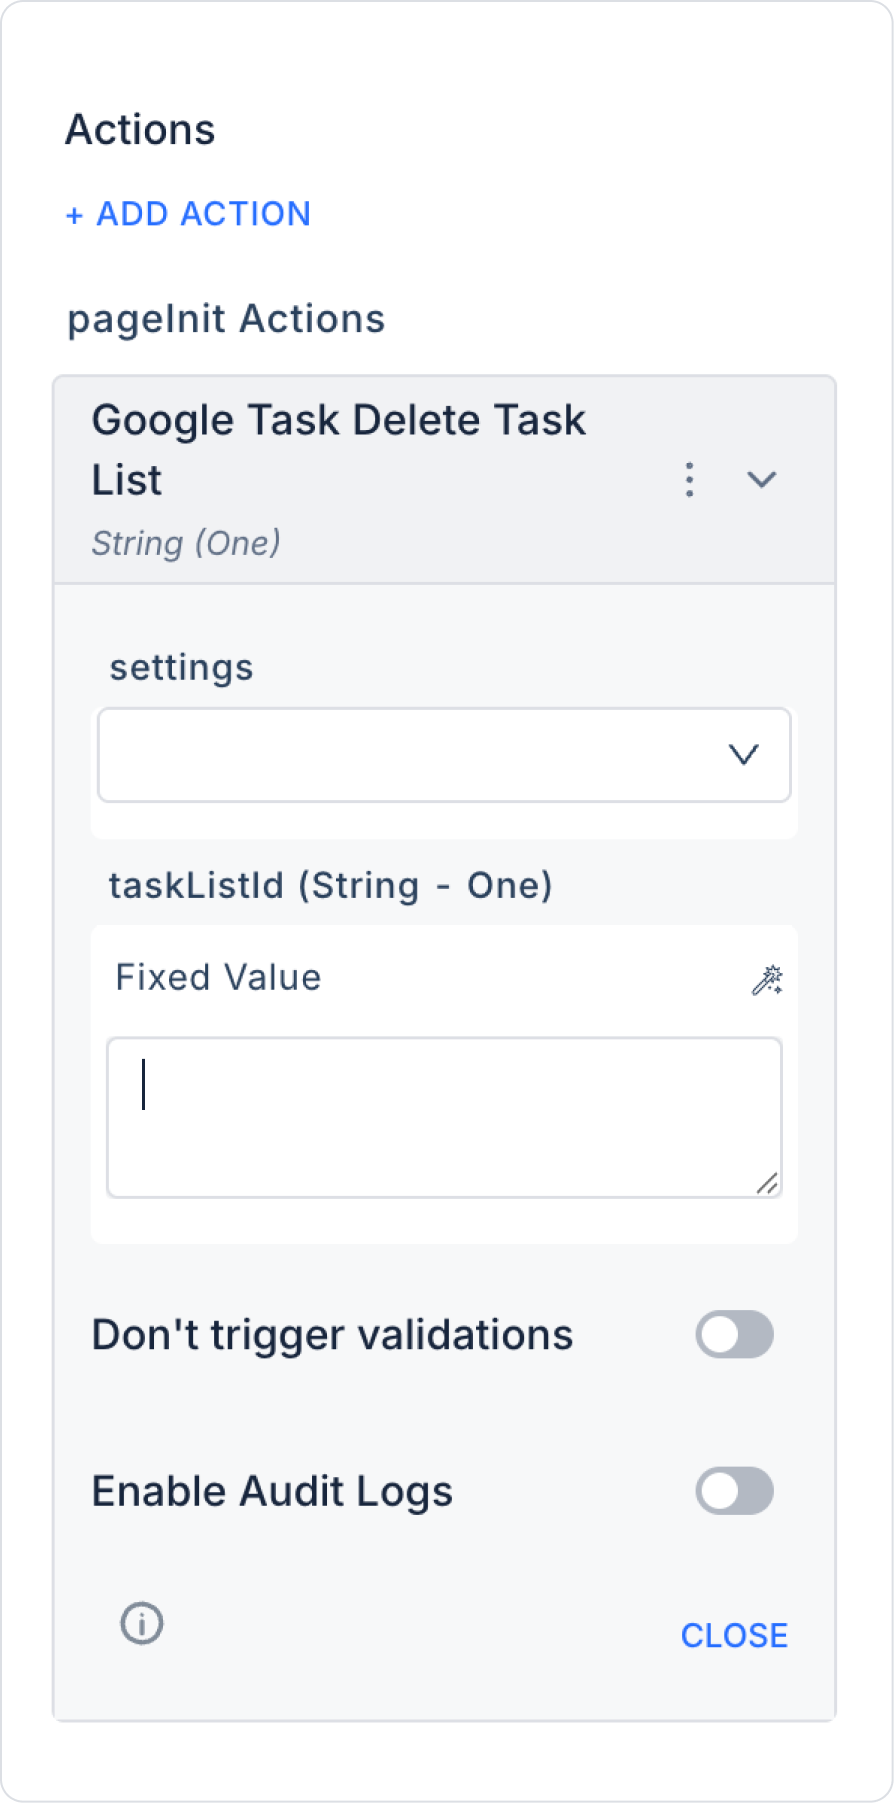This screenshot has width=894, height=1803.
Task: Click the info circle icon
Action: (142, 1623)
